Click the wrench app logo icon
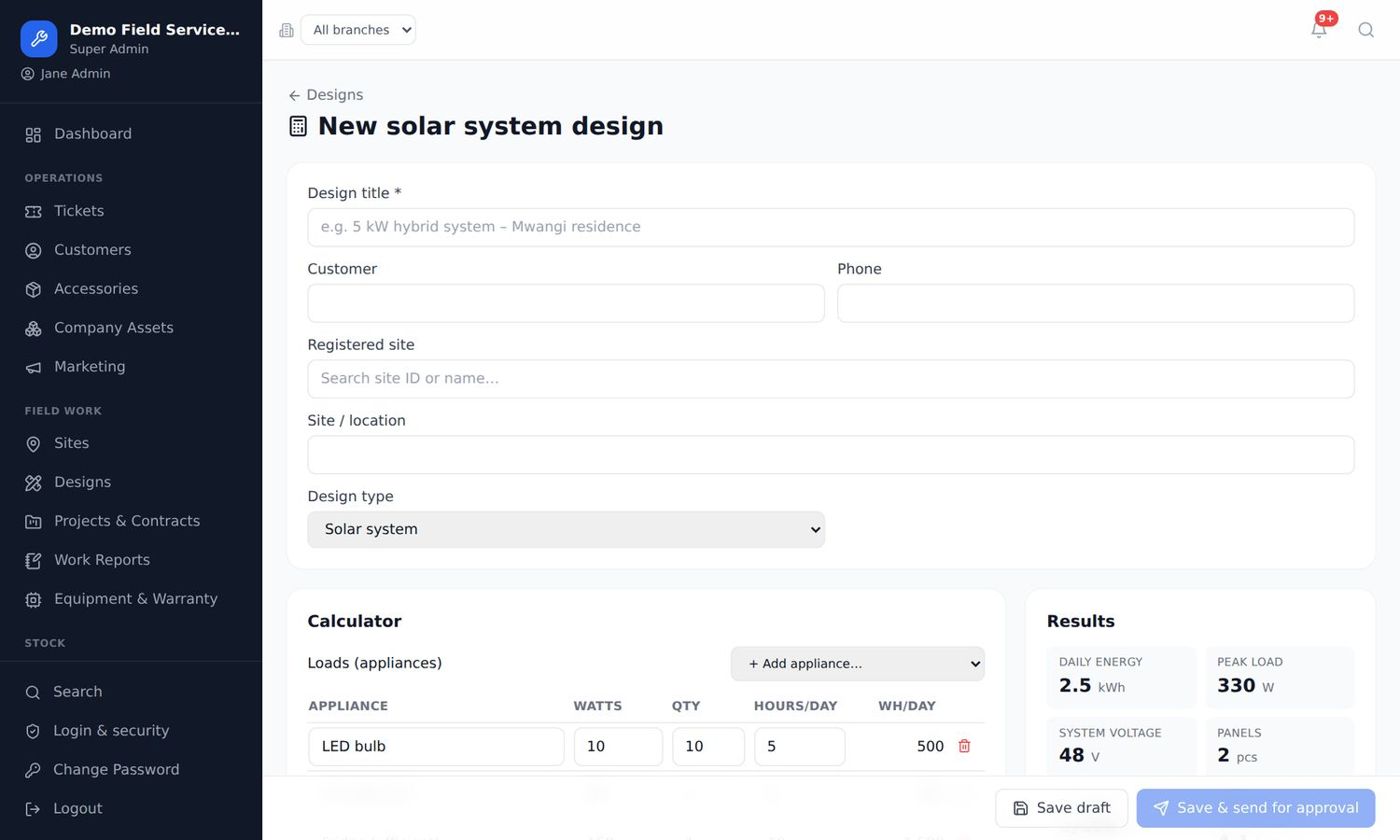This screenshot has width=1400, height=840. [39, 39]
